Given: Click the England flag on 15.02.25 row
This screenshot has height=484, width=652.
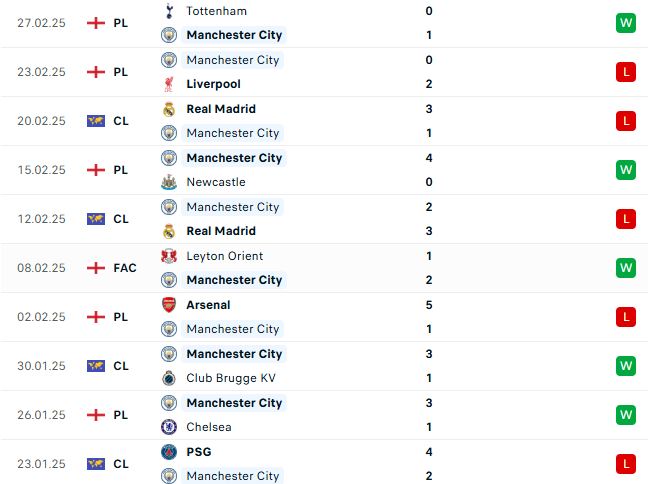Looking at the screenshot, I should coord(96,170).
